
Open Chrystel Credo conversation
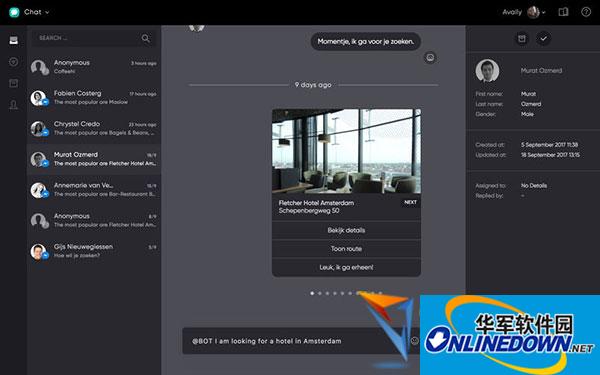point(94,128)
